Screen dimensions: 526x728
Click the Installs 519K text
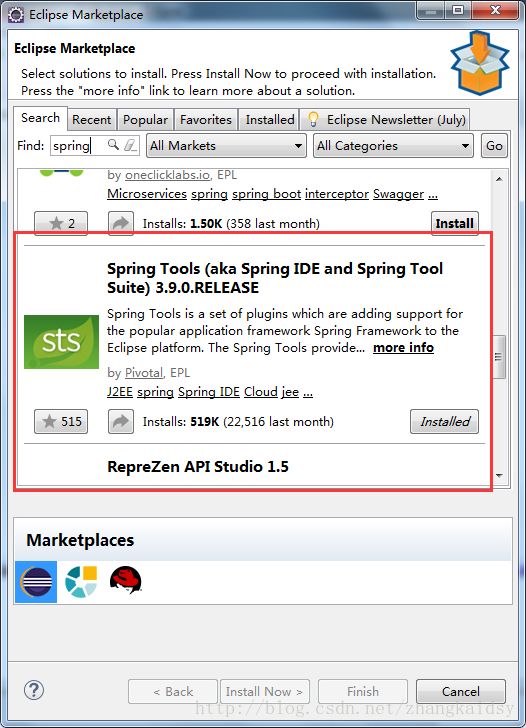(238, 422)
